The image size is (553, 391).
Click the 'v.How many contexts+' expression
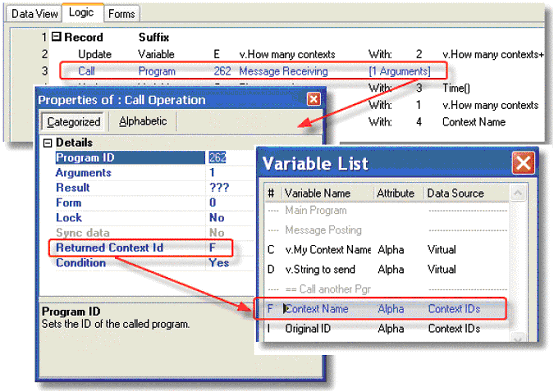pyautogui.click(x=493, y=54)
